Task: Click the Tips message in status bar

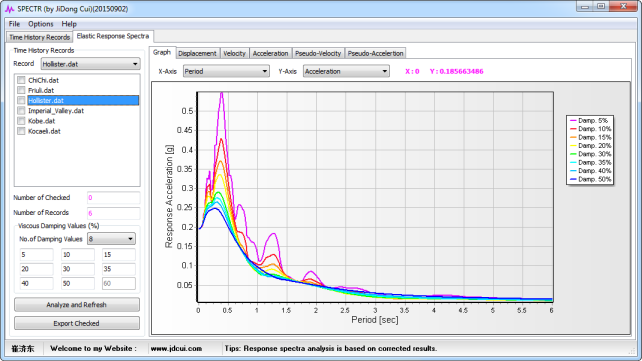Action: point(330,348)
